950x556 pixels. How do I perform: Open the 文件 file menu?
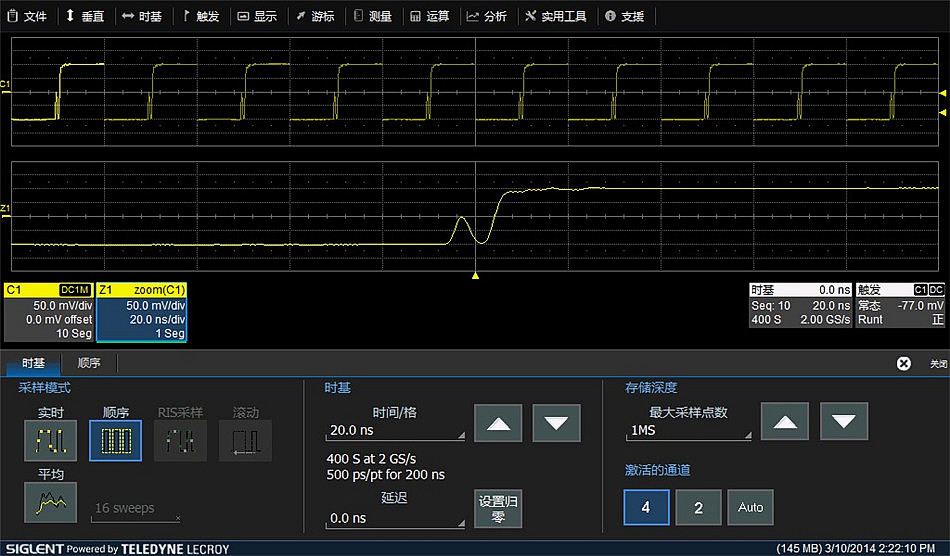click(x=28, y=16)
